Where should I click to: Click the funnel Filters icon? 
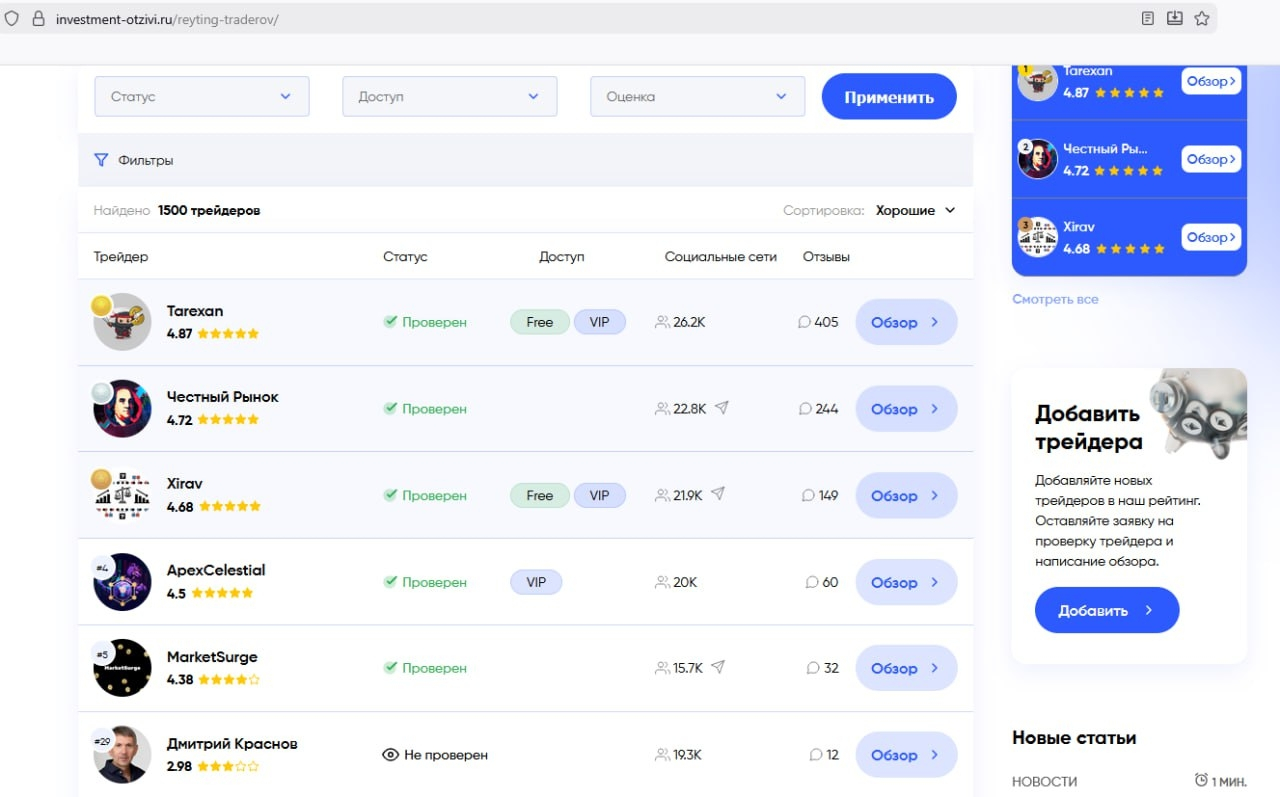pos(100,160)
